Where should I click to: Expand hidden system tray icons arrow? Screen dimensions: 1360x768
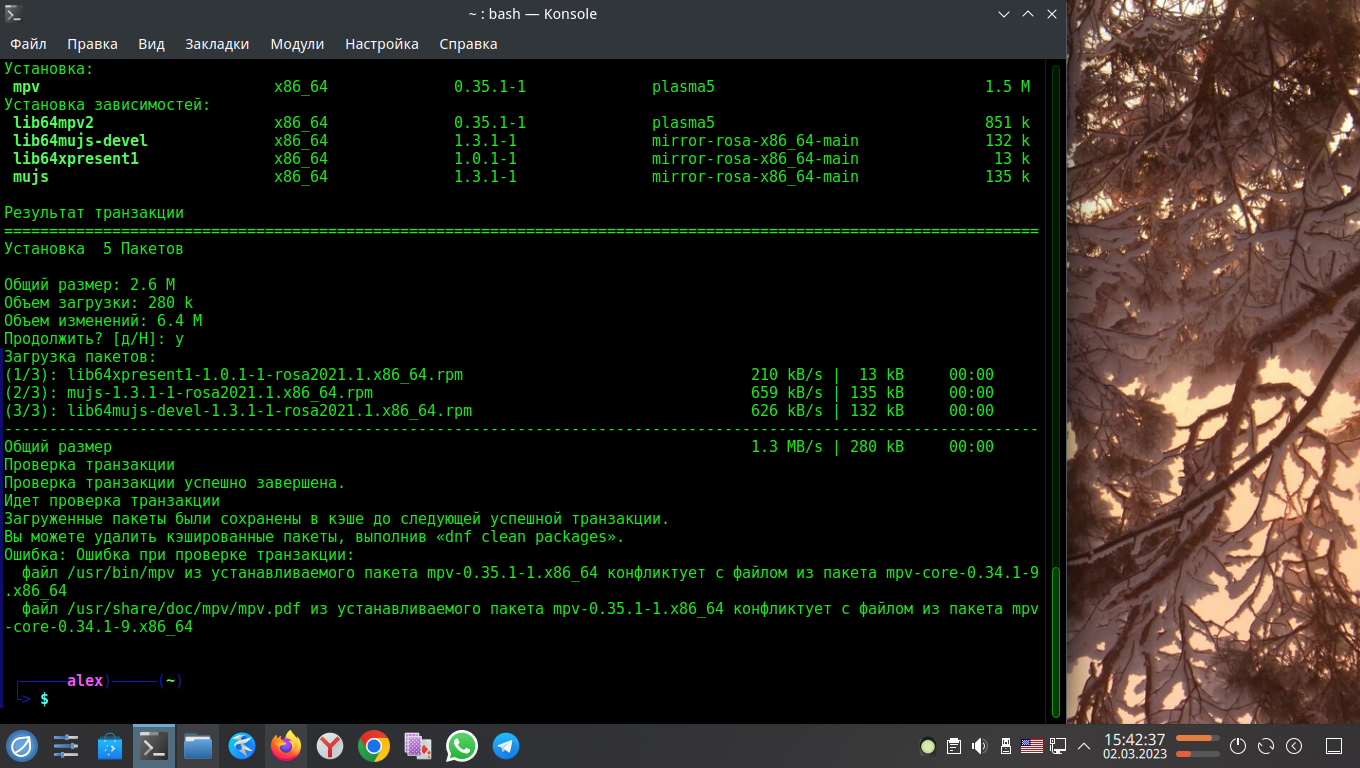[x=1083, y=746]
